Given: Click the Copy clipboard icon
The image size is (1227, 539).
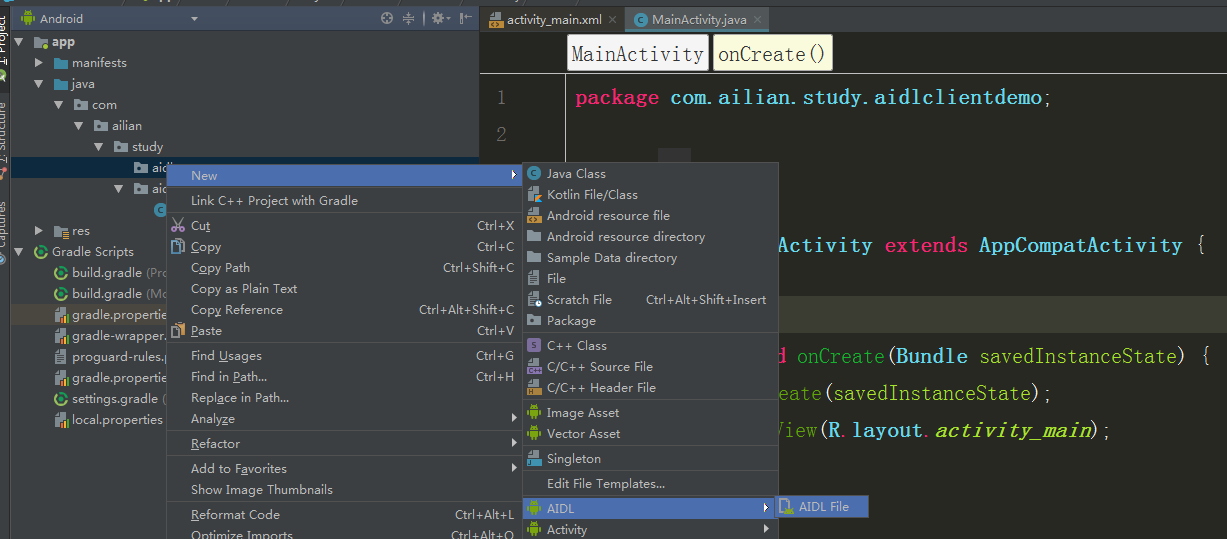Looking at the screenshot, I should (x=178, y=247).
